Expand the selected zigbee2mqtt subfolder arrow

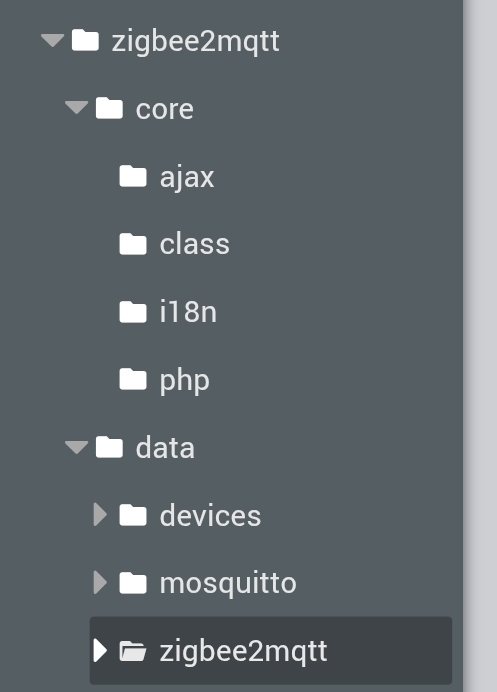[x=100, y=651]
